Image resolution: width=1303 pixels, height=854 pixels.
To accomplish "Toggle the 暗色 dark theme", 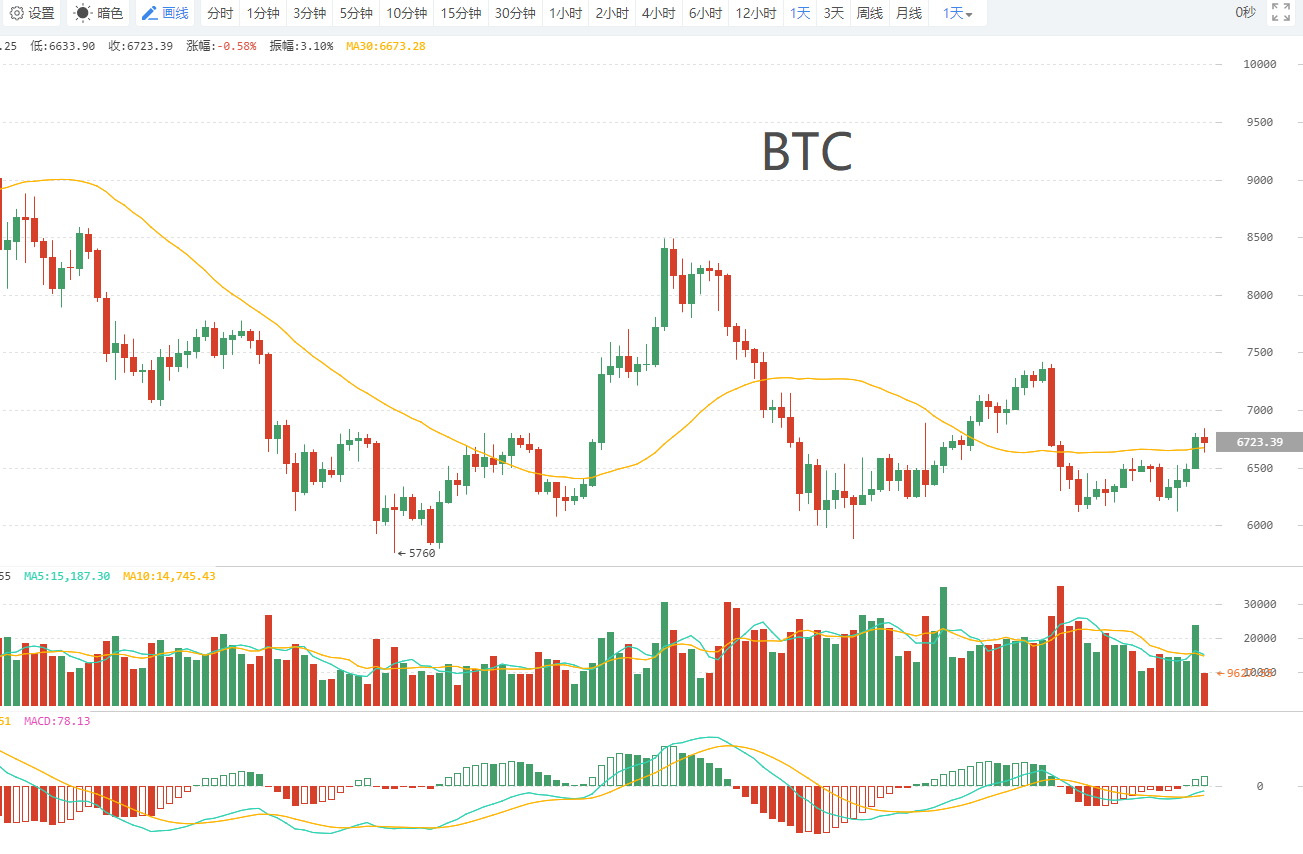I will [x=99, y=14].
